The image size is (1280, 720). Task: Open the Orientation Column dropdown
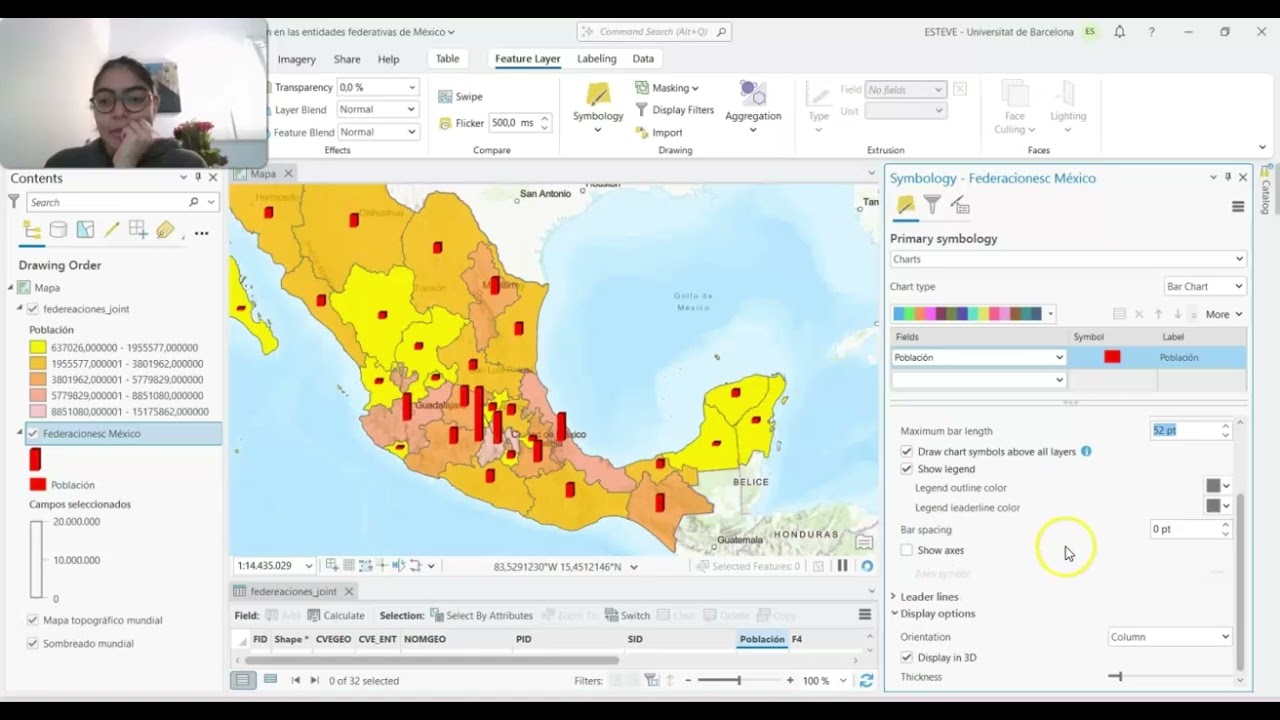click(x=1170, y=637)
